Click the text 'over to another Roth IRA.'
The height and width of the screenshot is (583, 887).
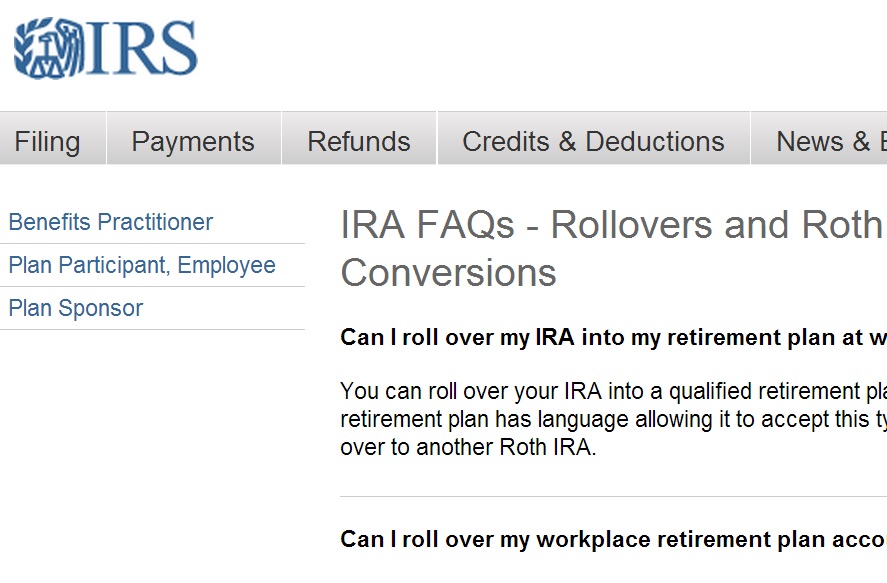pos(468,447)
